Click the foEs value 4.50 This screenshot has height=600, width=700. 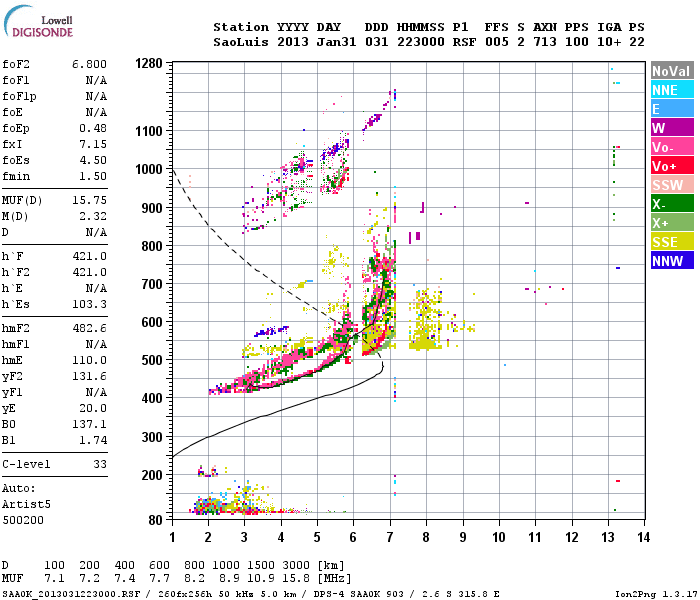pos(93,160)
